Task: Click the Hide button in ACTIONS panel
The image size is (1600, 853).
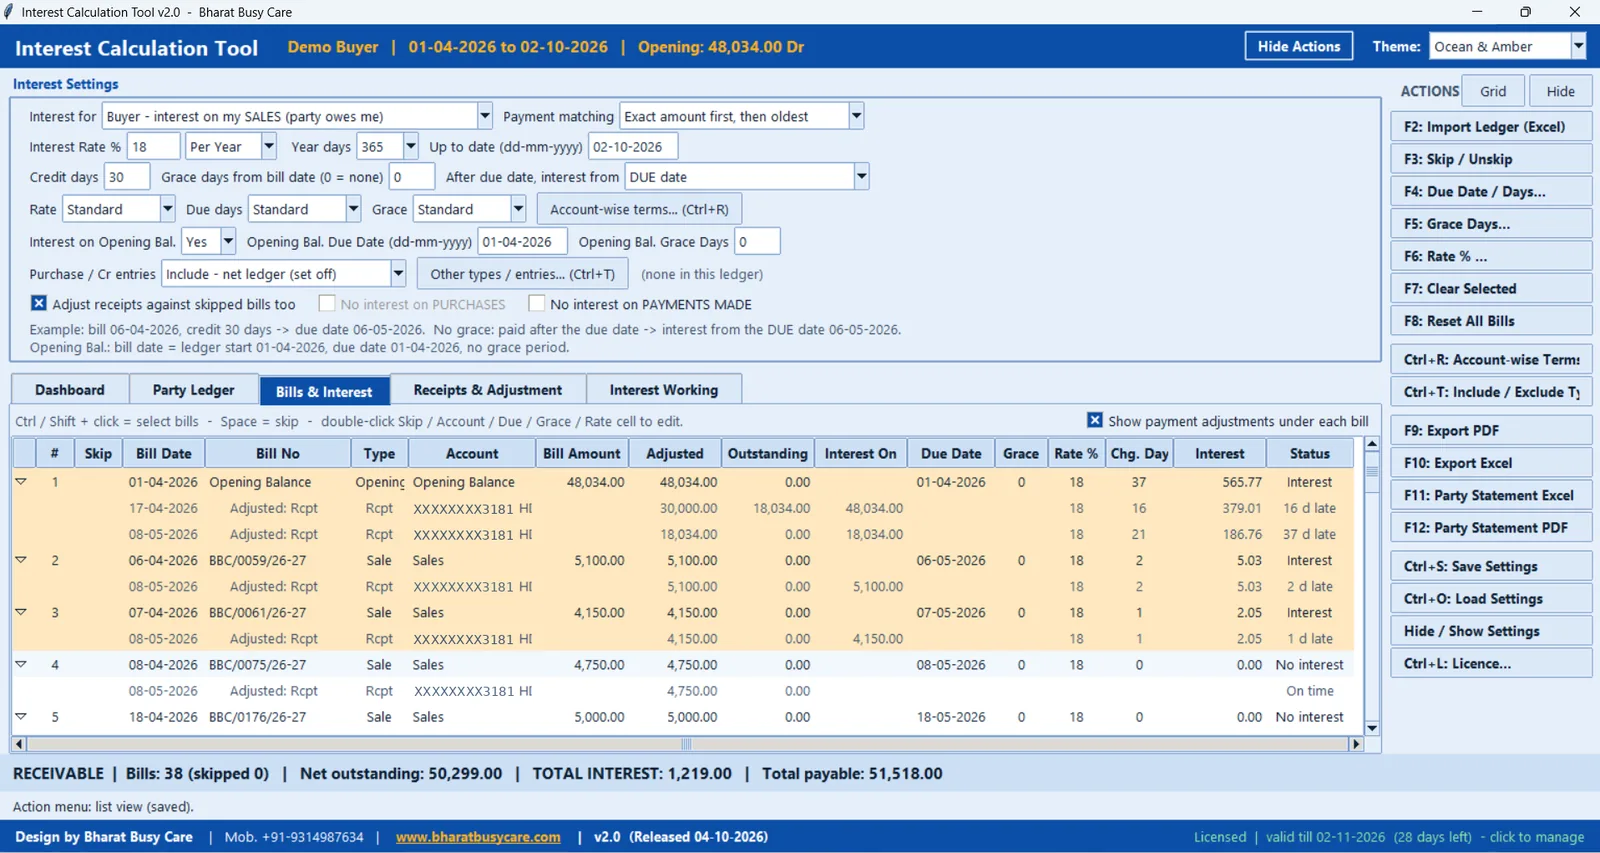Action: pos(1560,91)
